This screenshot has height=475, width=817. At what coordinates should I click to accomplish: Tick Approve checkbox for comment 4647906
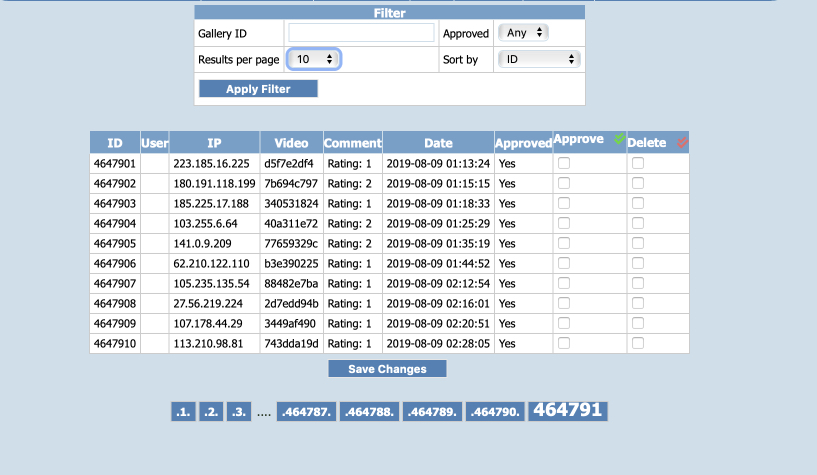564,264
